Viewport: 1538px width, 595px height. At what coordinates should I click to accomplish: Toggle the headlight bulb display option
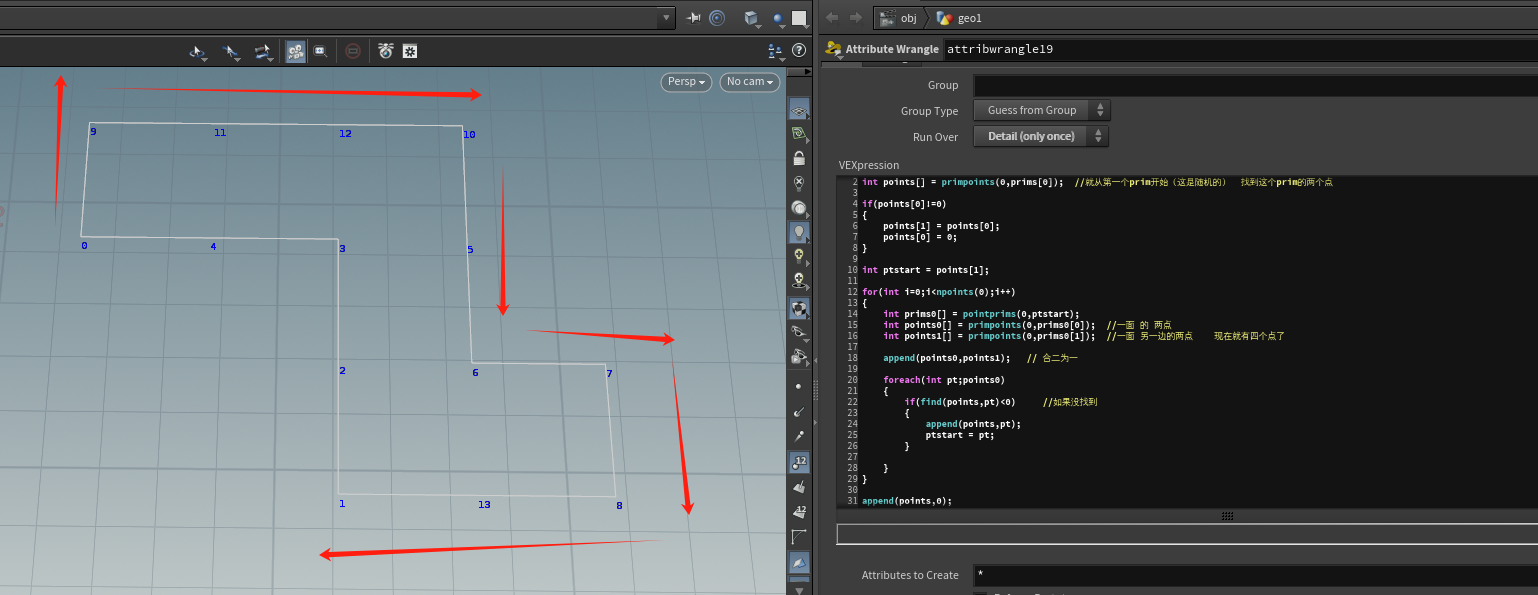(799, 232)
